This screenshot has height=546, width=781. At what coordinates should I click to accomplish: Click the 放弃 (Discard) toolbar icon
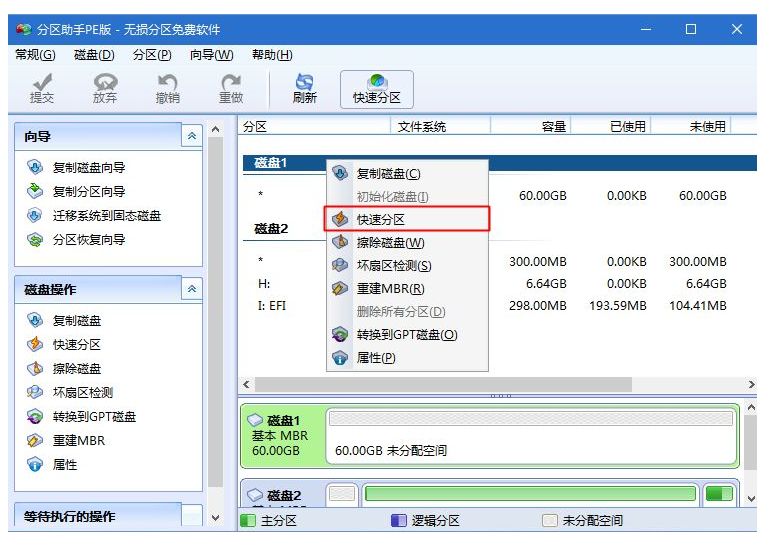point(105,88)
